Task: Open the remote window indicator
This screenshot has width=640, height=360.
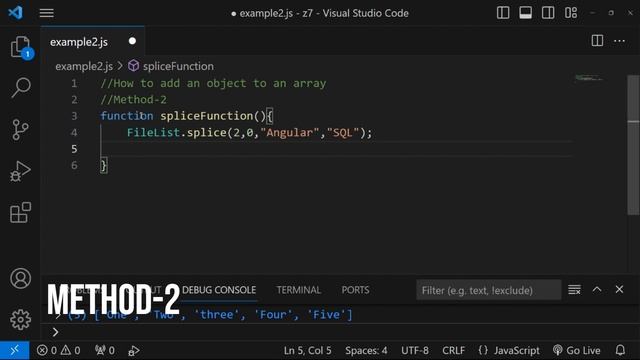Action: tap(15, 350)
